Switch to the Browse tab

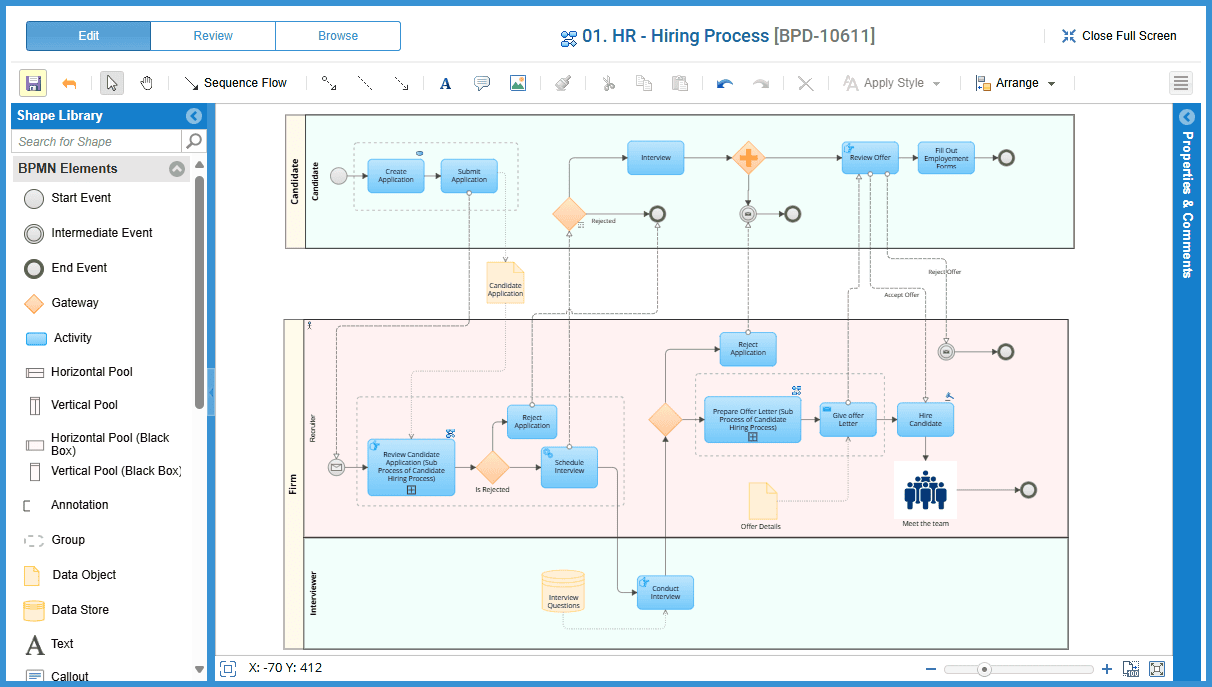tap(338, 36)
